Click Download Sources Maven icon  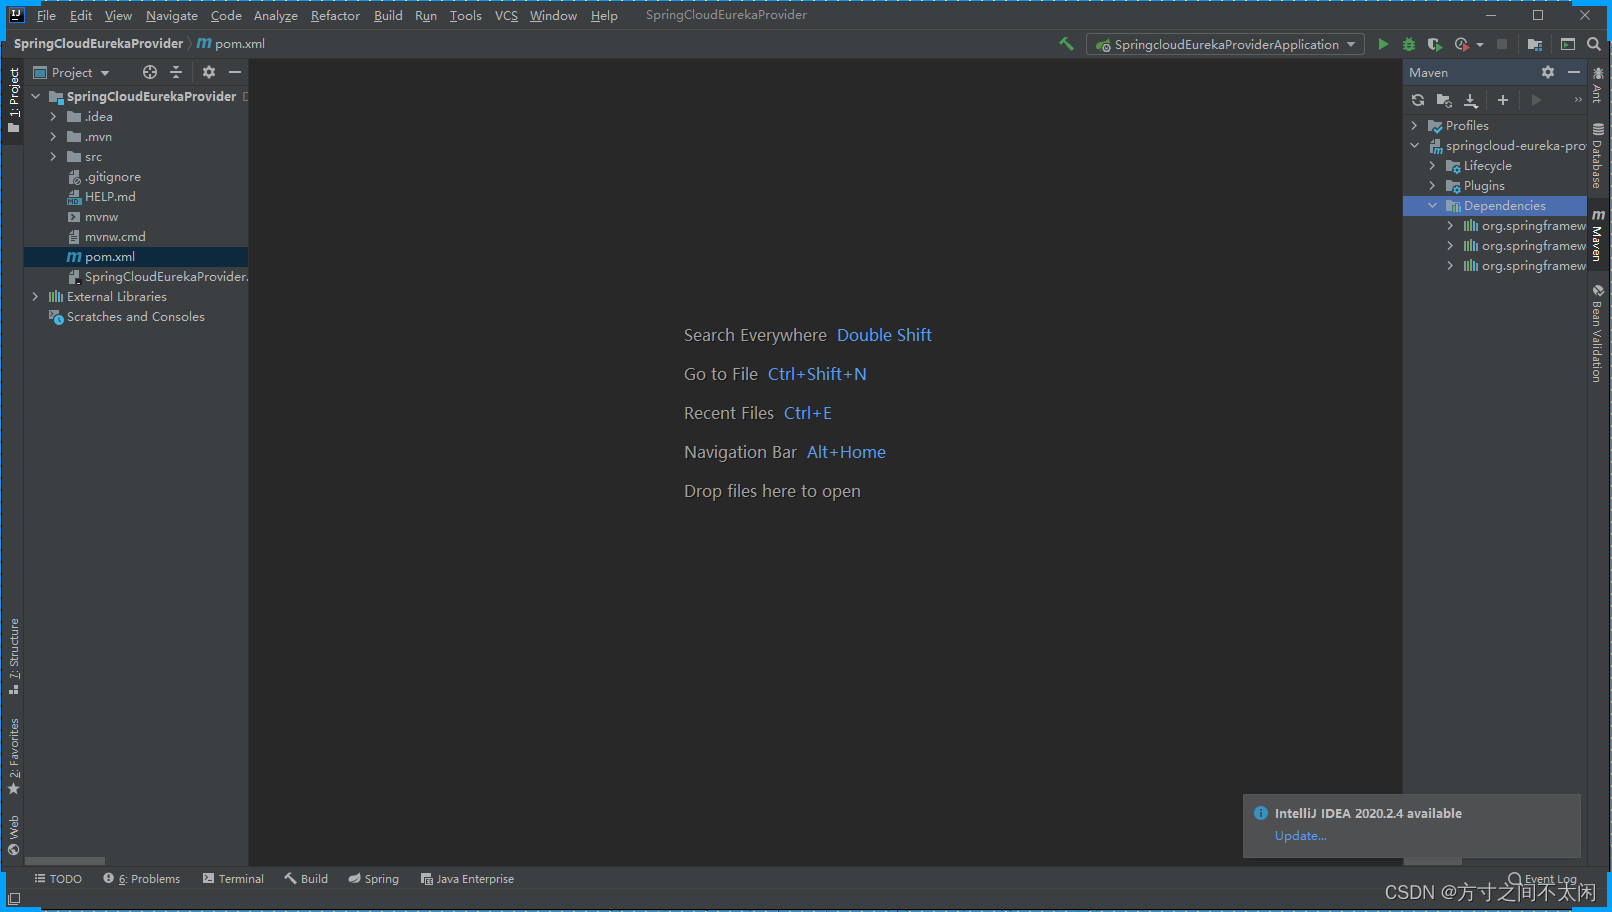(x=1471, y=100)
